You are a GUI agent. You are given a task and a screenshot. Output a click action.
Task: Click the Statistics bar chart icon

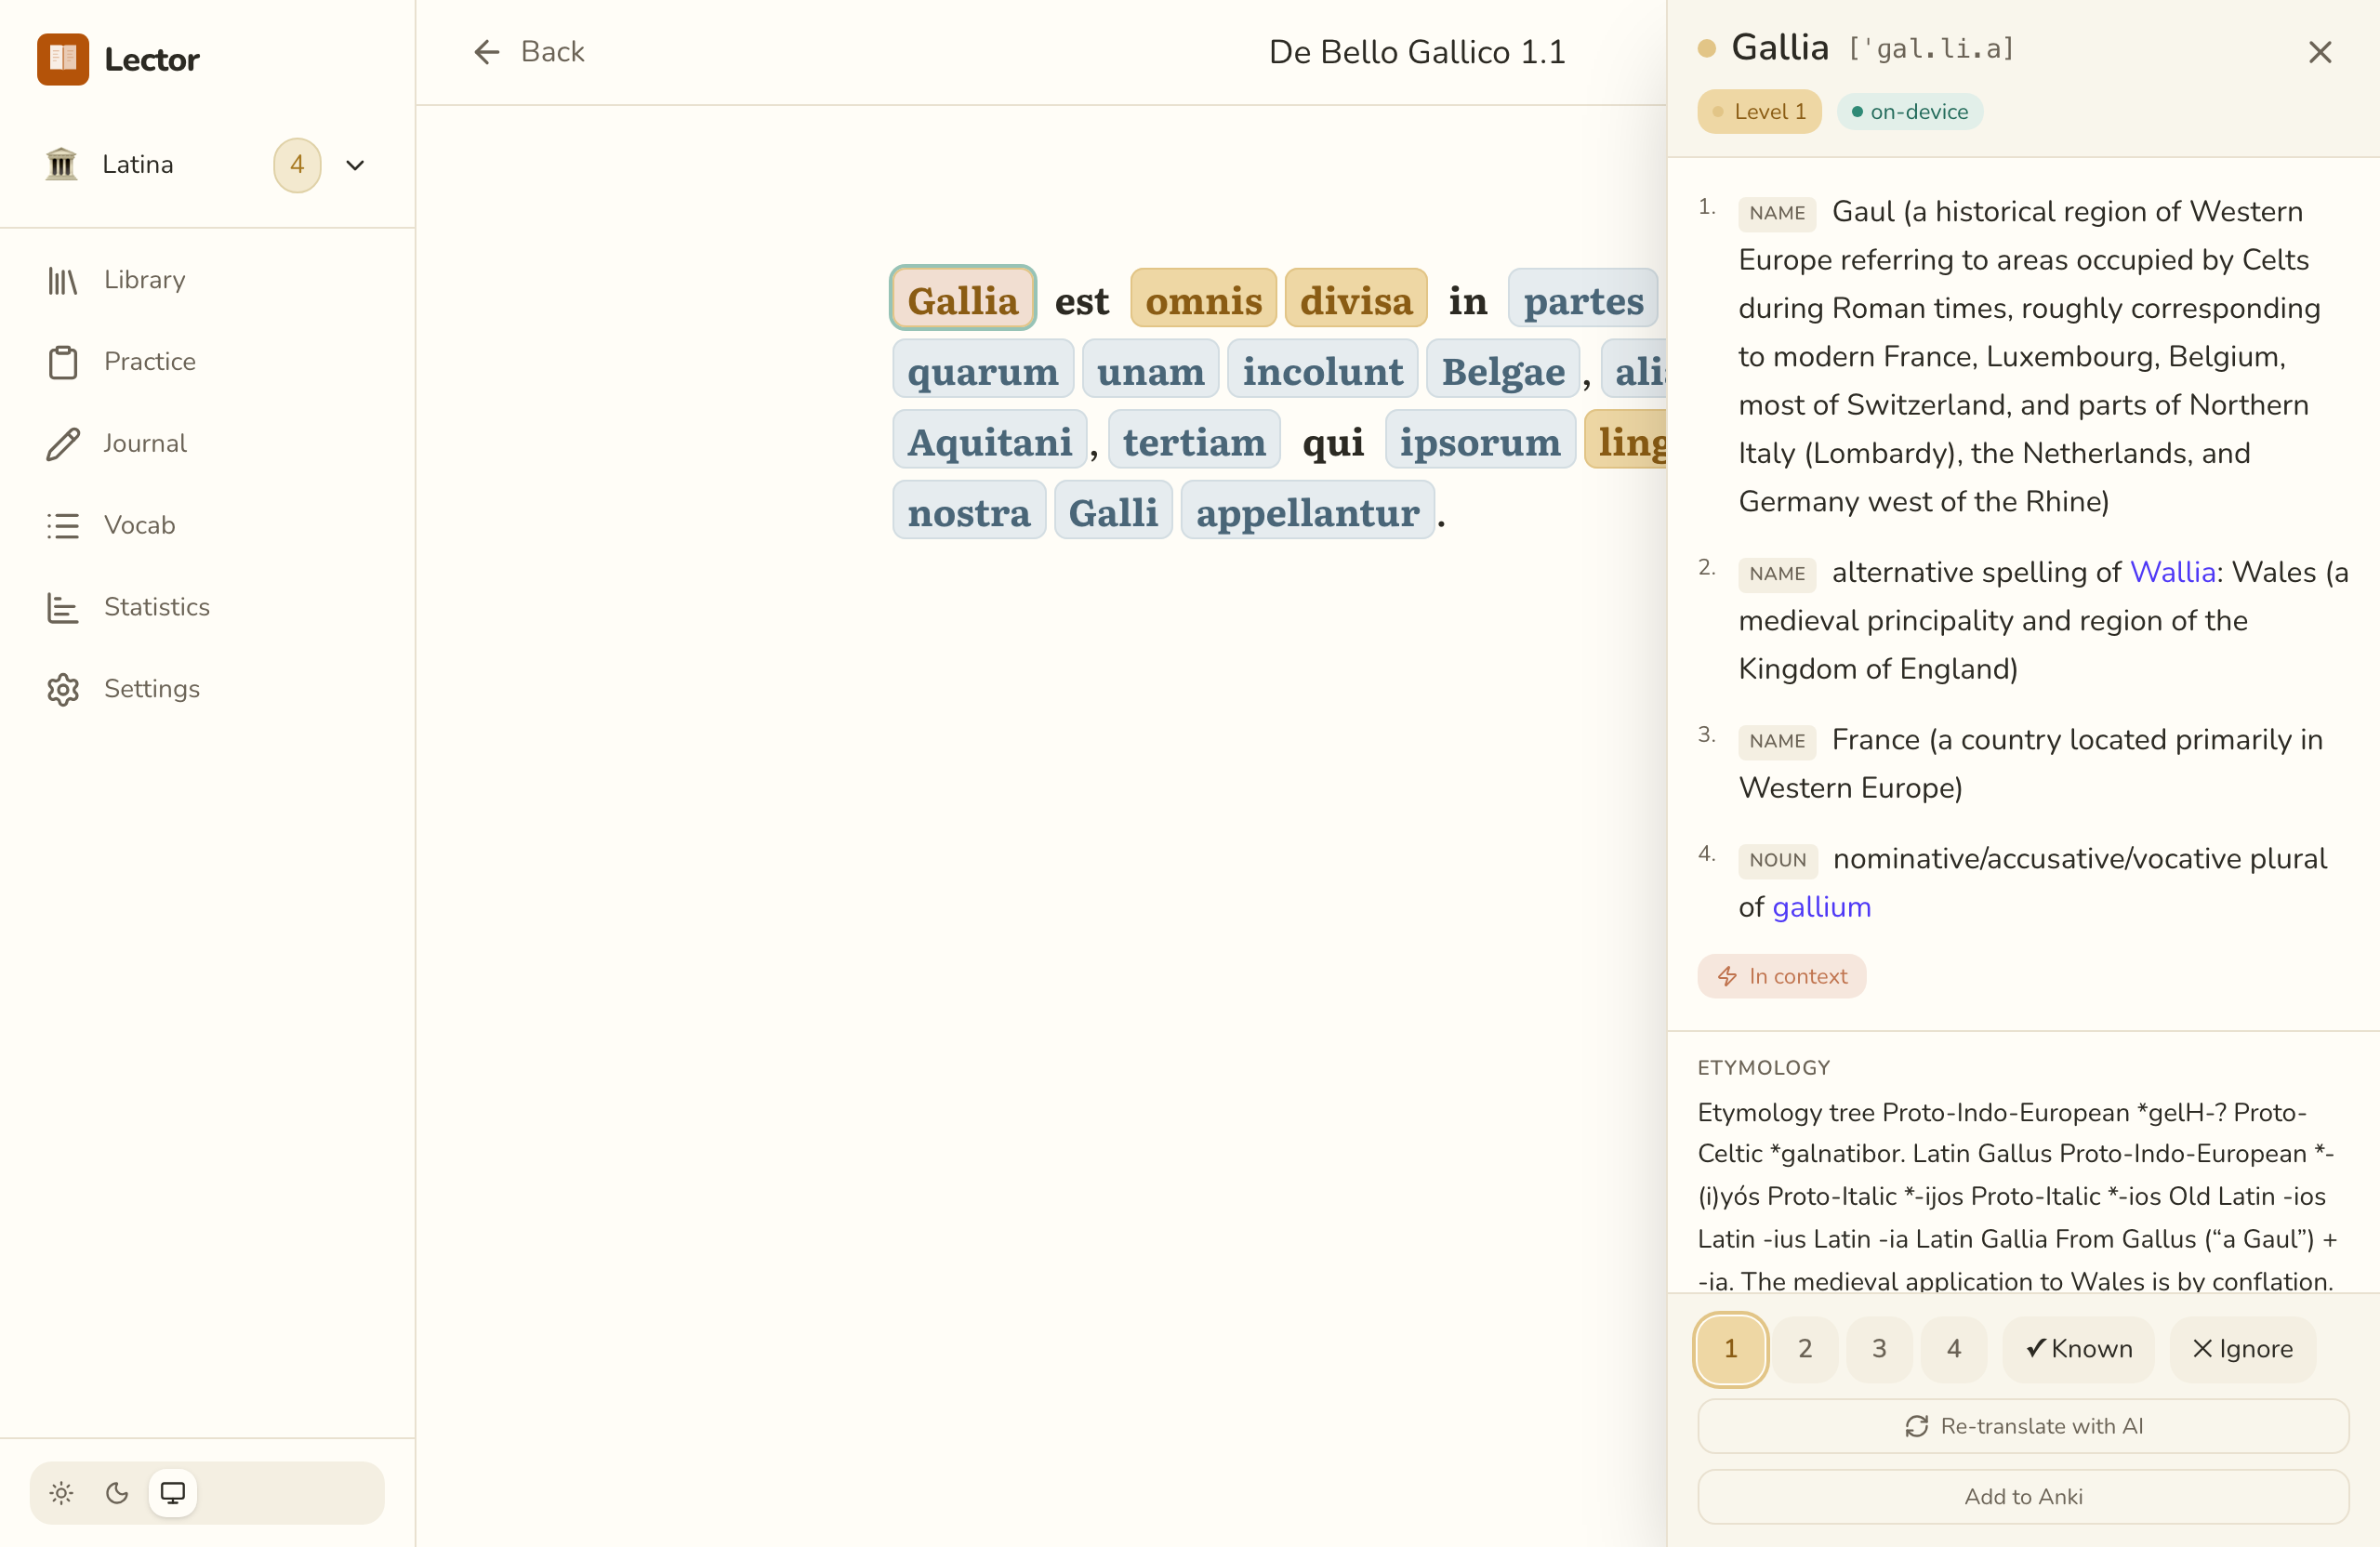[63, 607]
